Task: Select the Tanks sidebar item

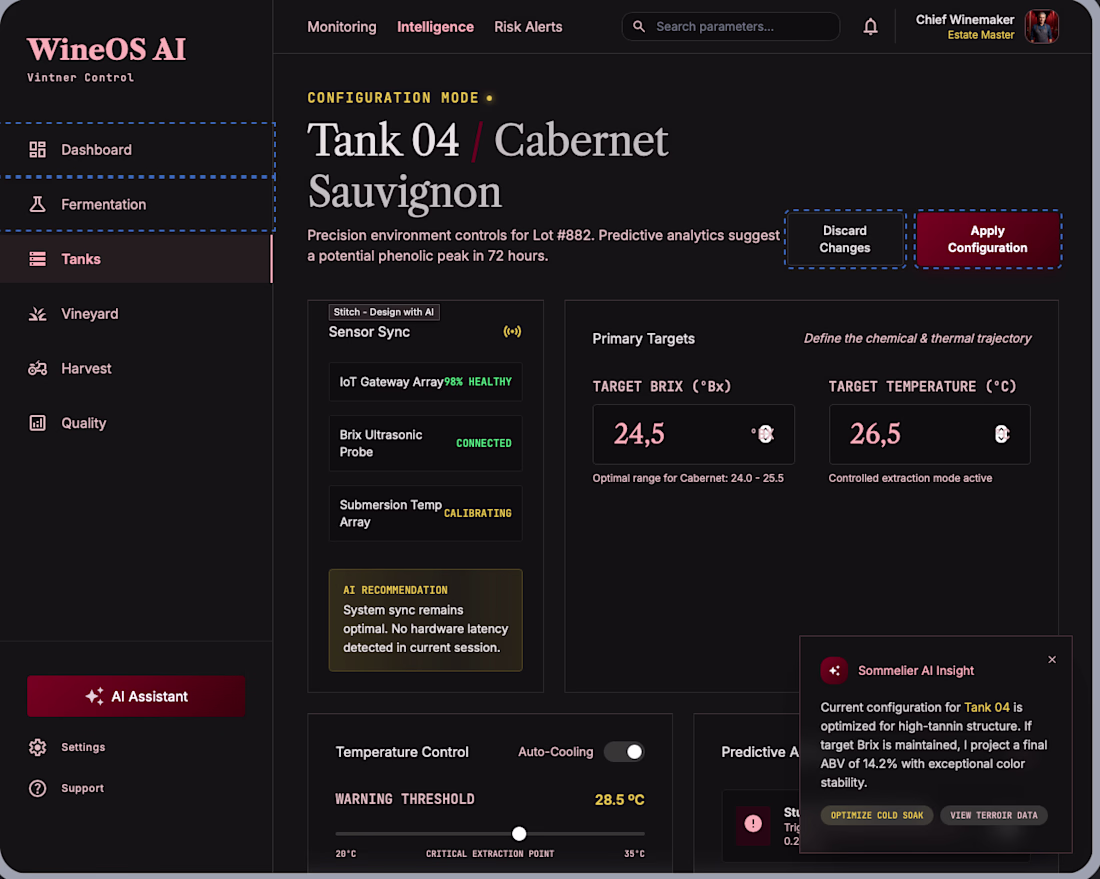Action: pos(136,259)
